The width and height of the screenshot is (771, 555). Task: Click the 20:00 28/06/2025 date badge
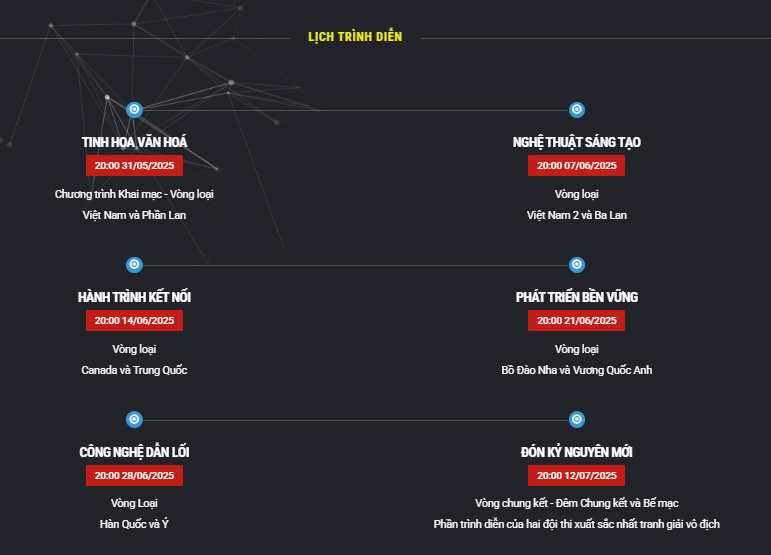point(134,475)
